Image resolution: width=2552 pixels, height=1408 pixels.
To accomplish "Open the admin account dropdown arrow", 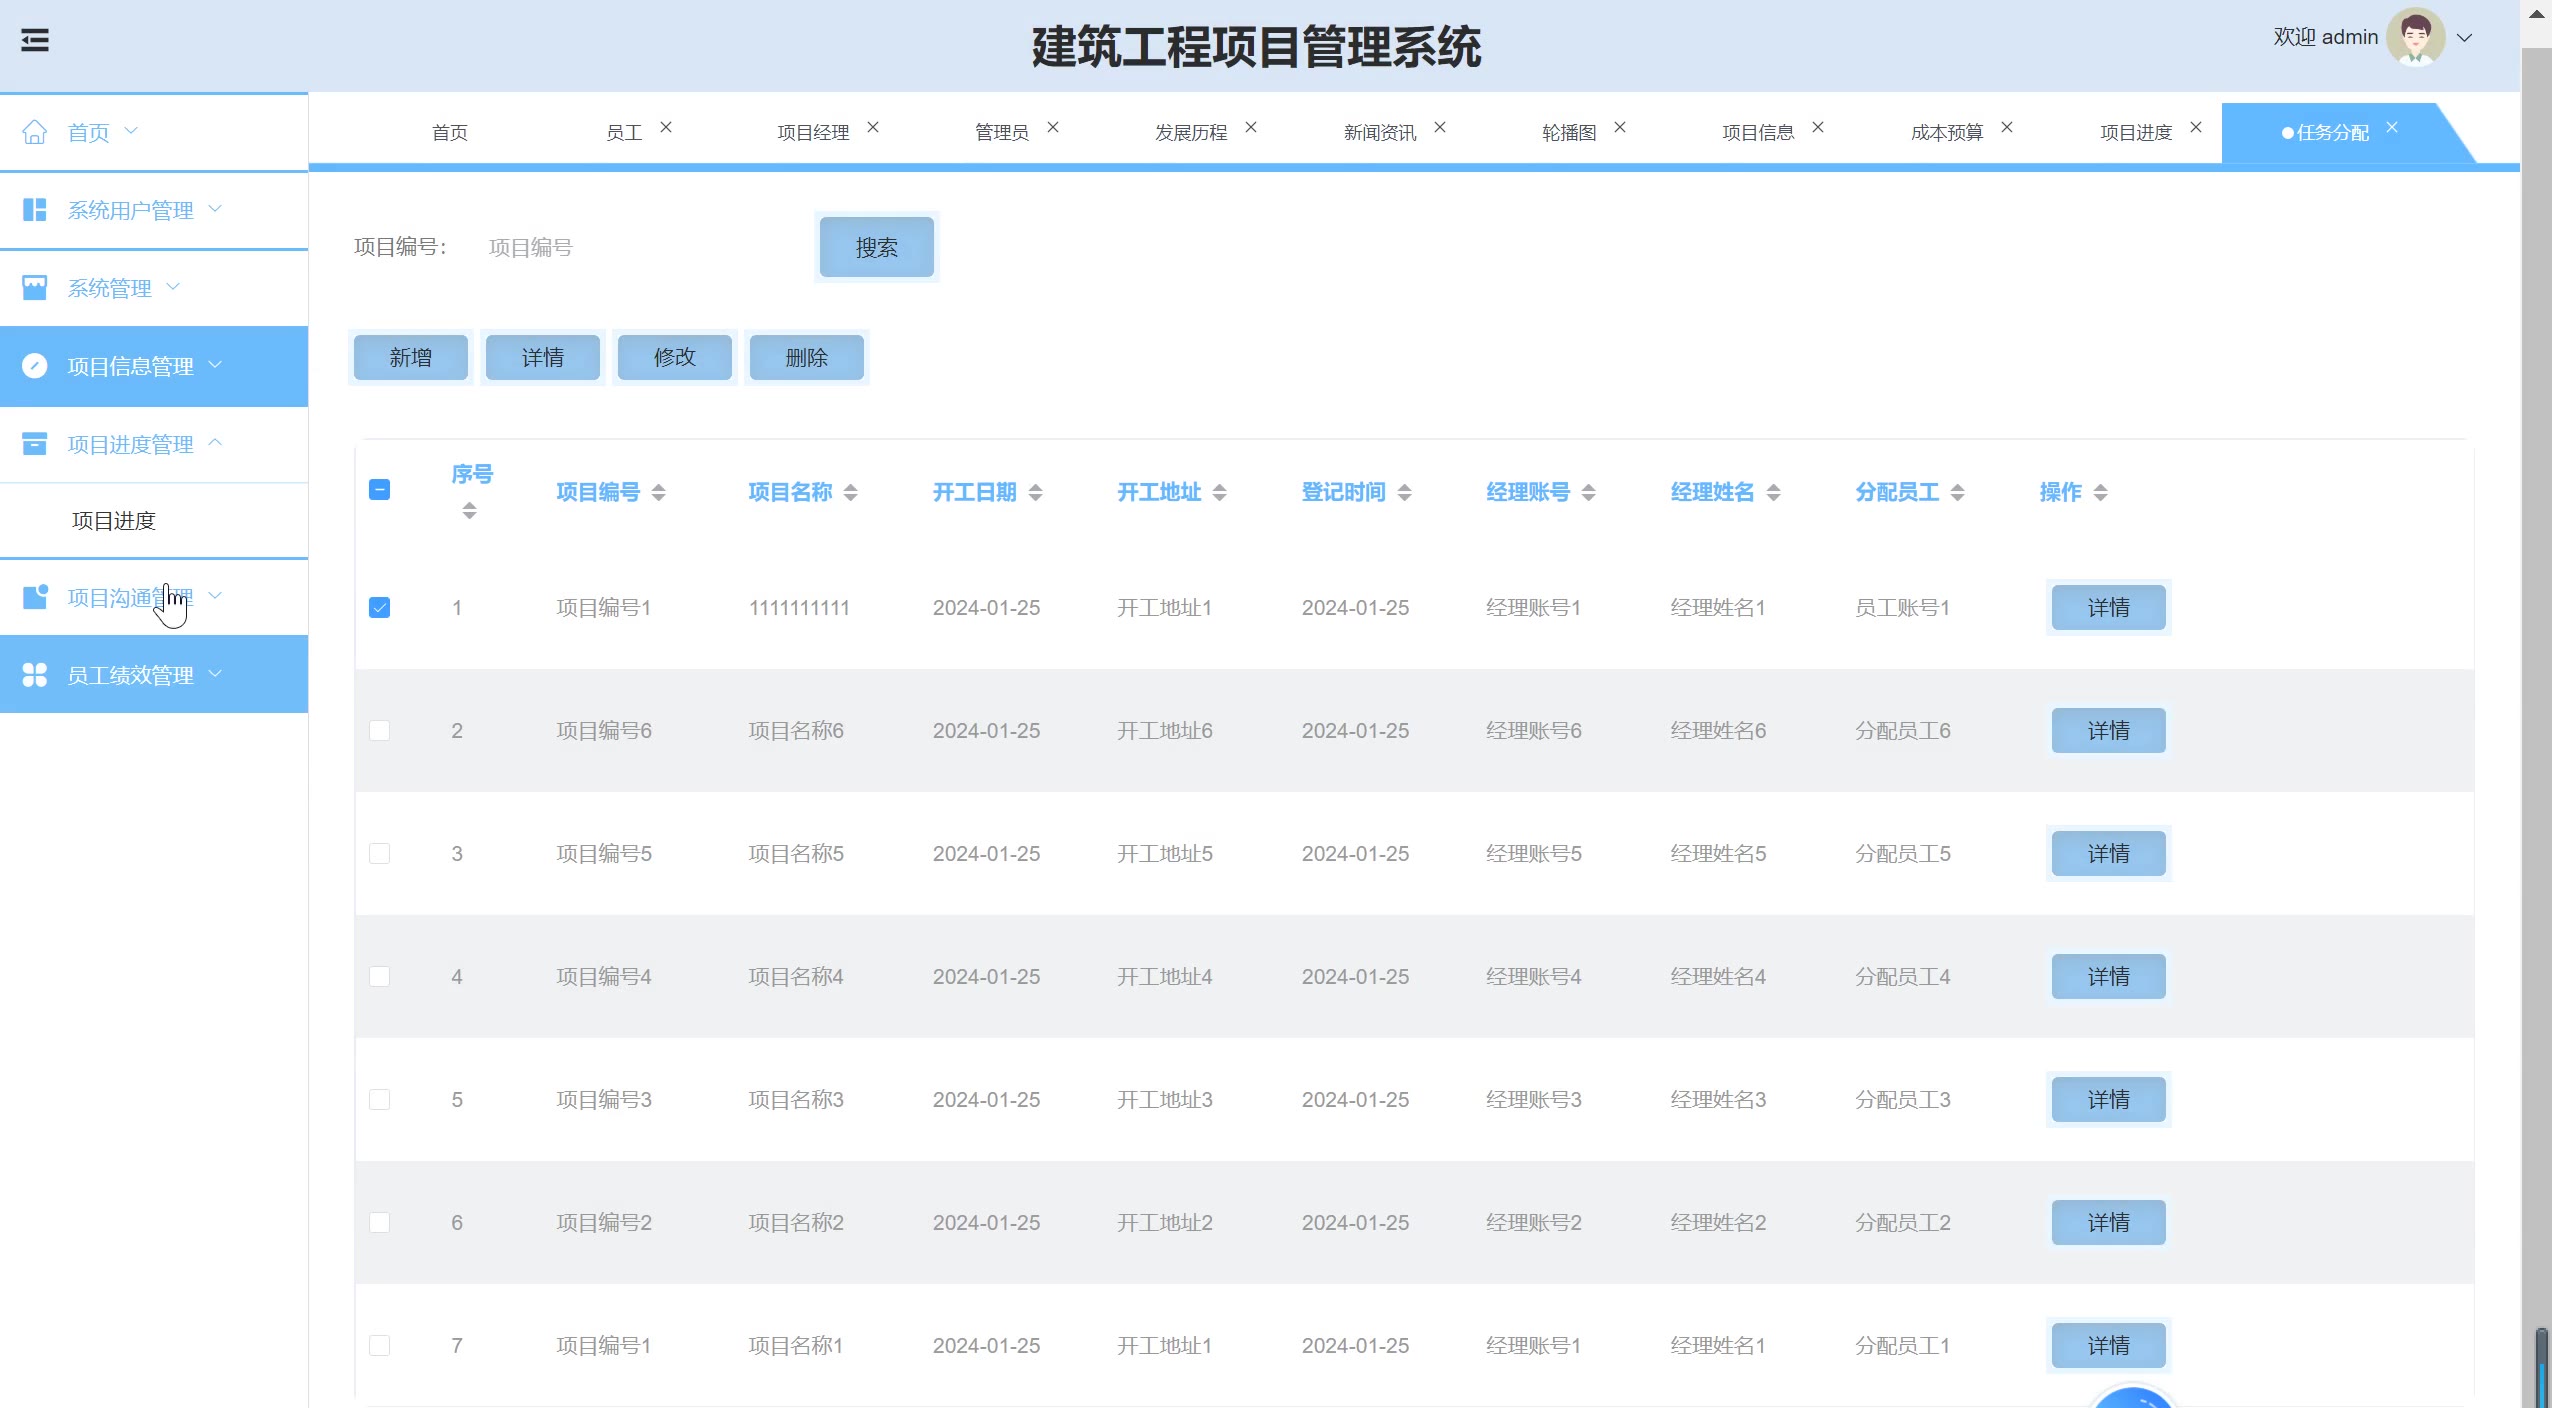I will 2465,38.
